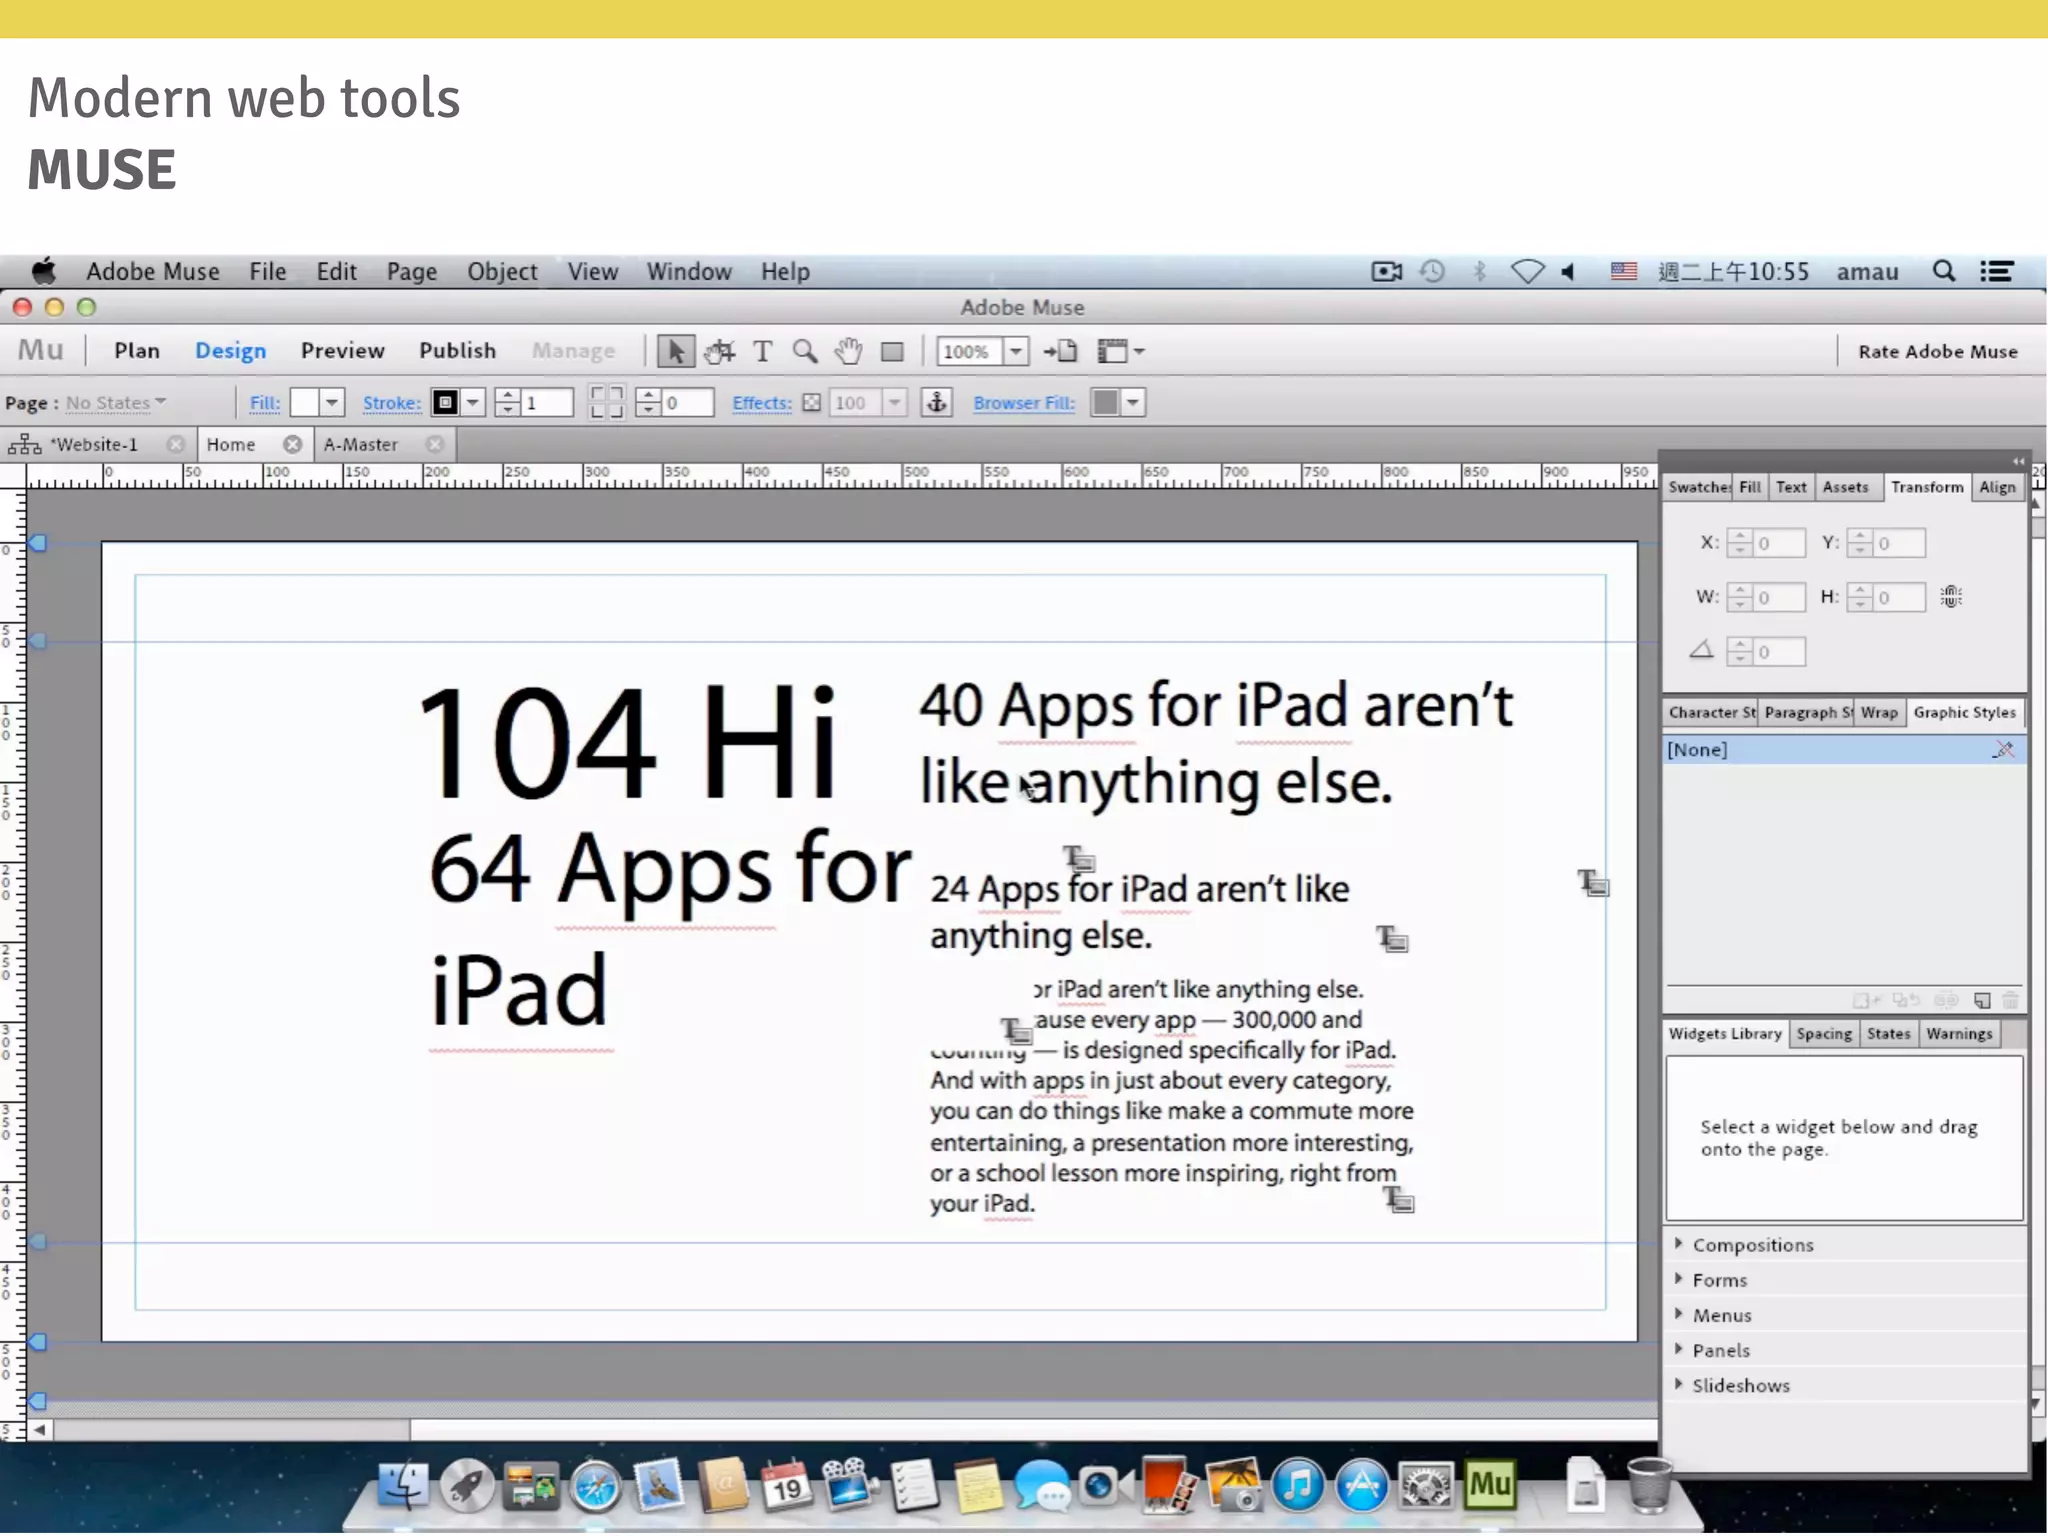Click the rotation angle input field
2048x1536 pixels.
coord(1779,652)
